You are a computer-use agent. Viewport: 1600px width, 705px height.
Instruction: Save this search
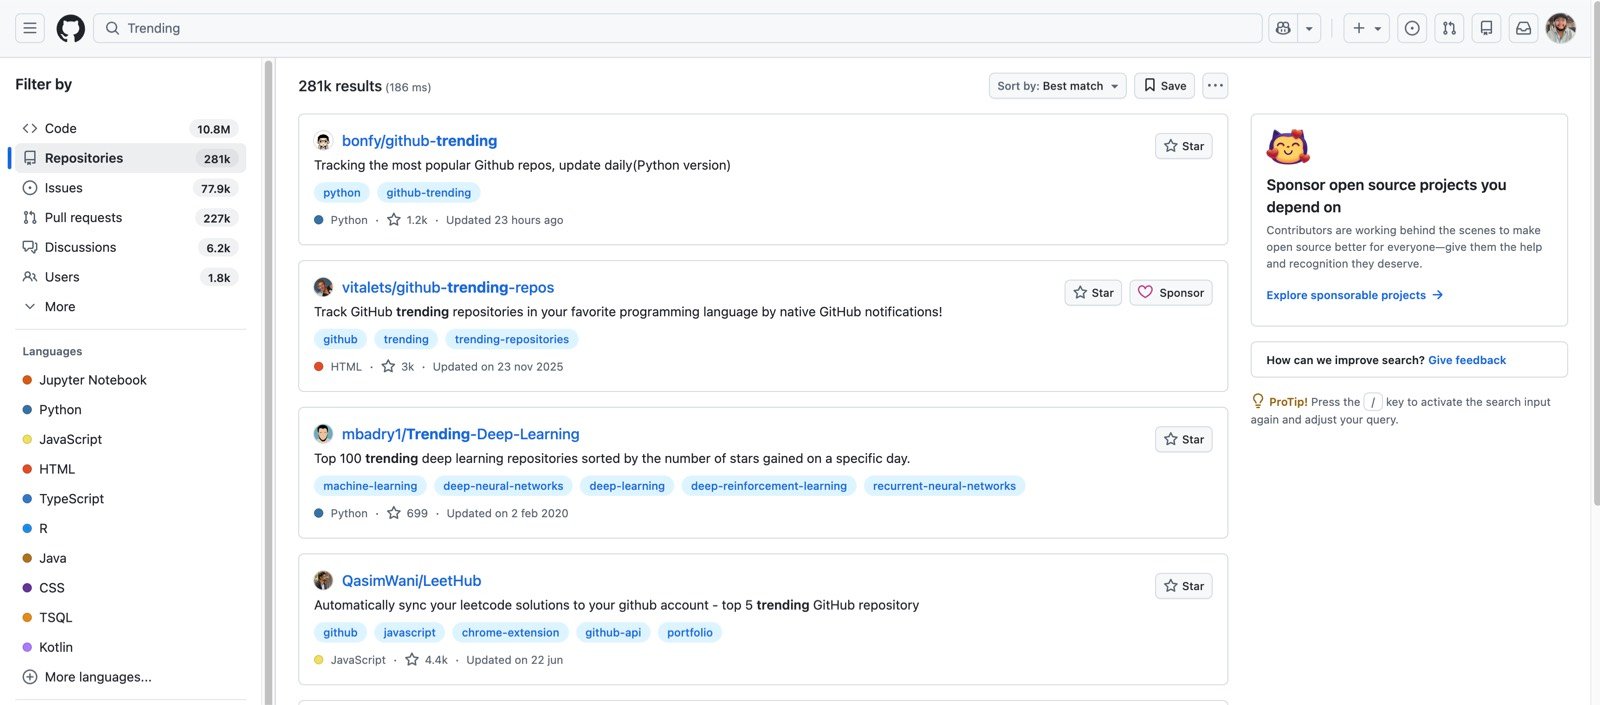1164,86
